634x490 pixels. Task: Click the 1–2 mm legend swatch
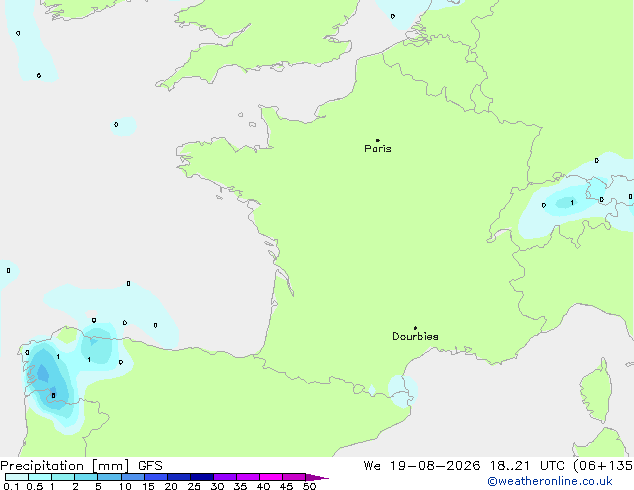(63, 477)
